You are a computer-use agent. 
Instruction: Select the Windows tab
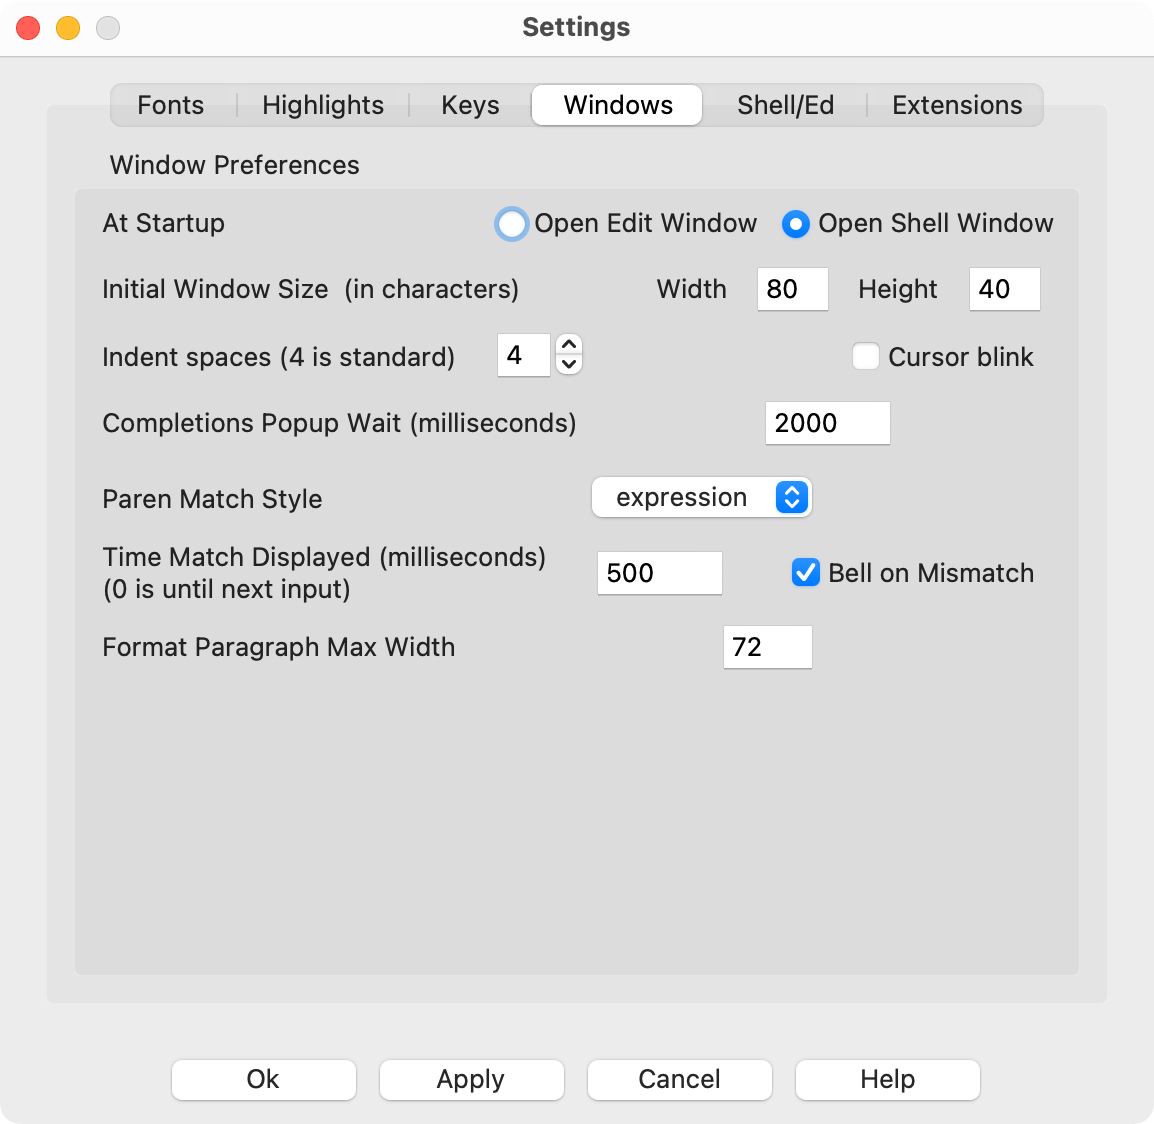(616, 105)
